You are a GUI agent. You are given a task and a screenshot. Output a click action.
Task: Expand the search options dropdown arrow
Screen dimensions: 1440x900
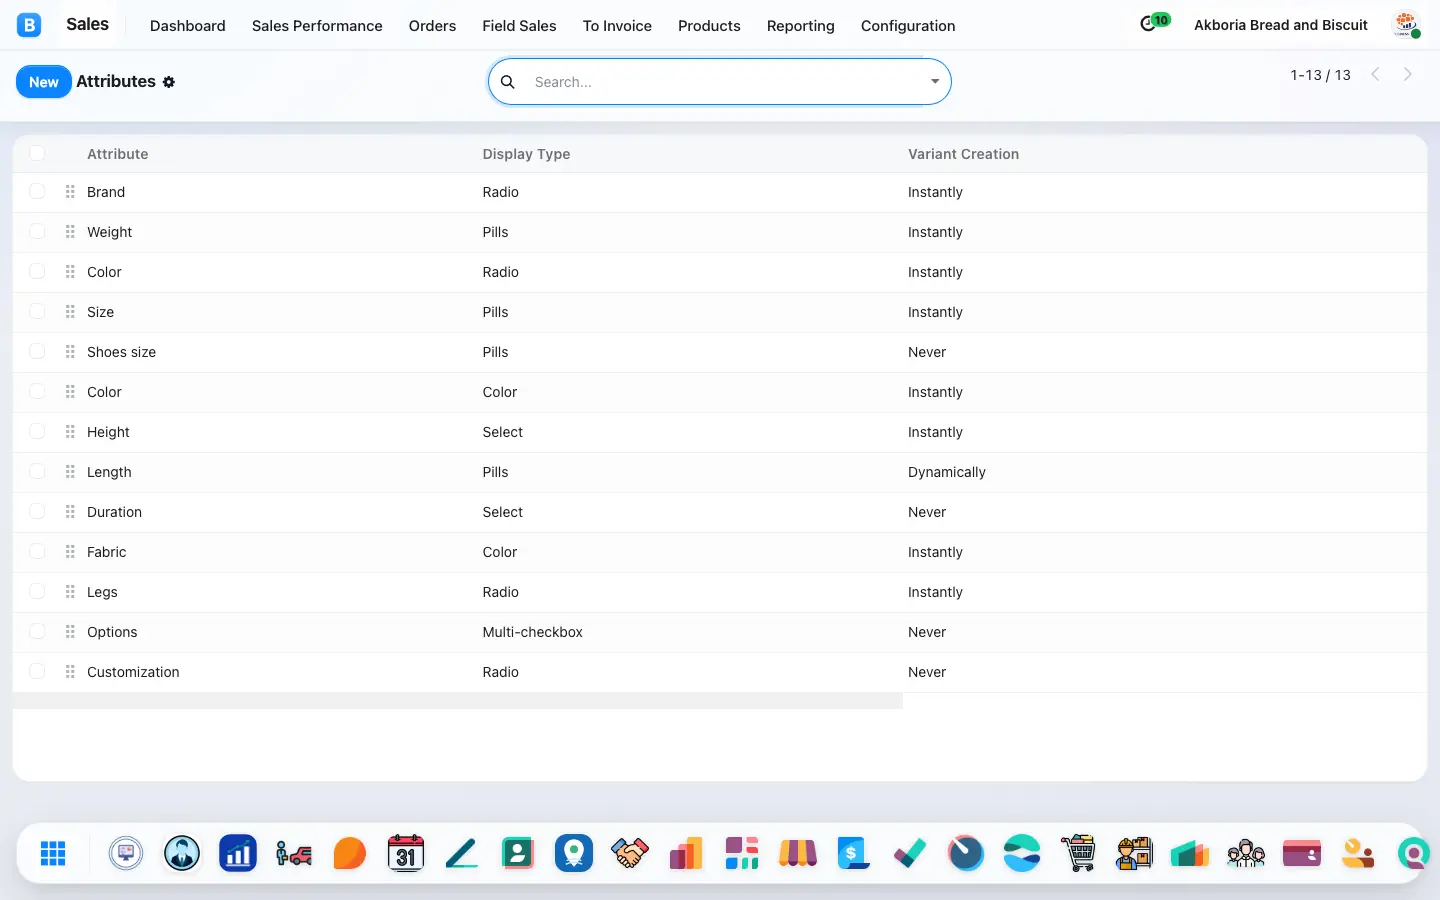point(935,82)
